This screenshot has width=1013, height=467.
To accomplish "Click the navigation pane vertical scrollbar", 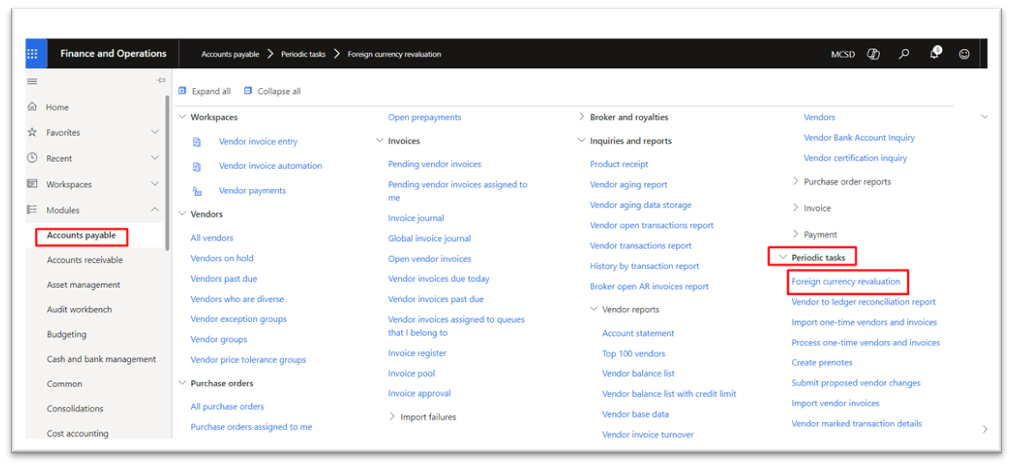I will 168,172.
